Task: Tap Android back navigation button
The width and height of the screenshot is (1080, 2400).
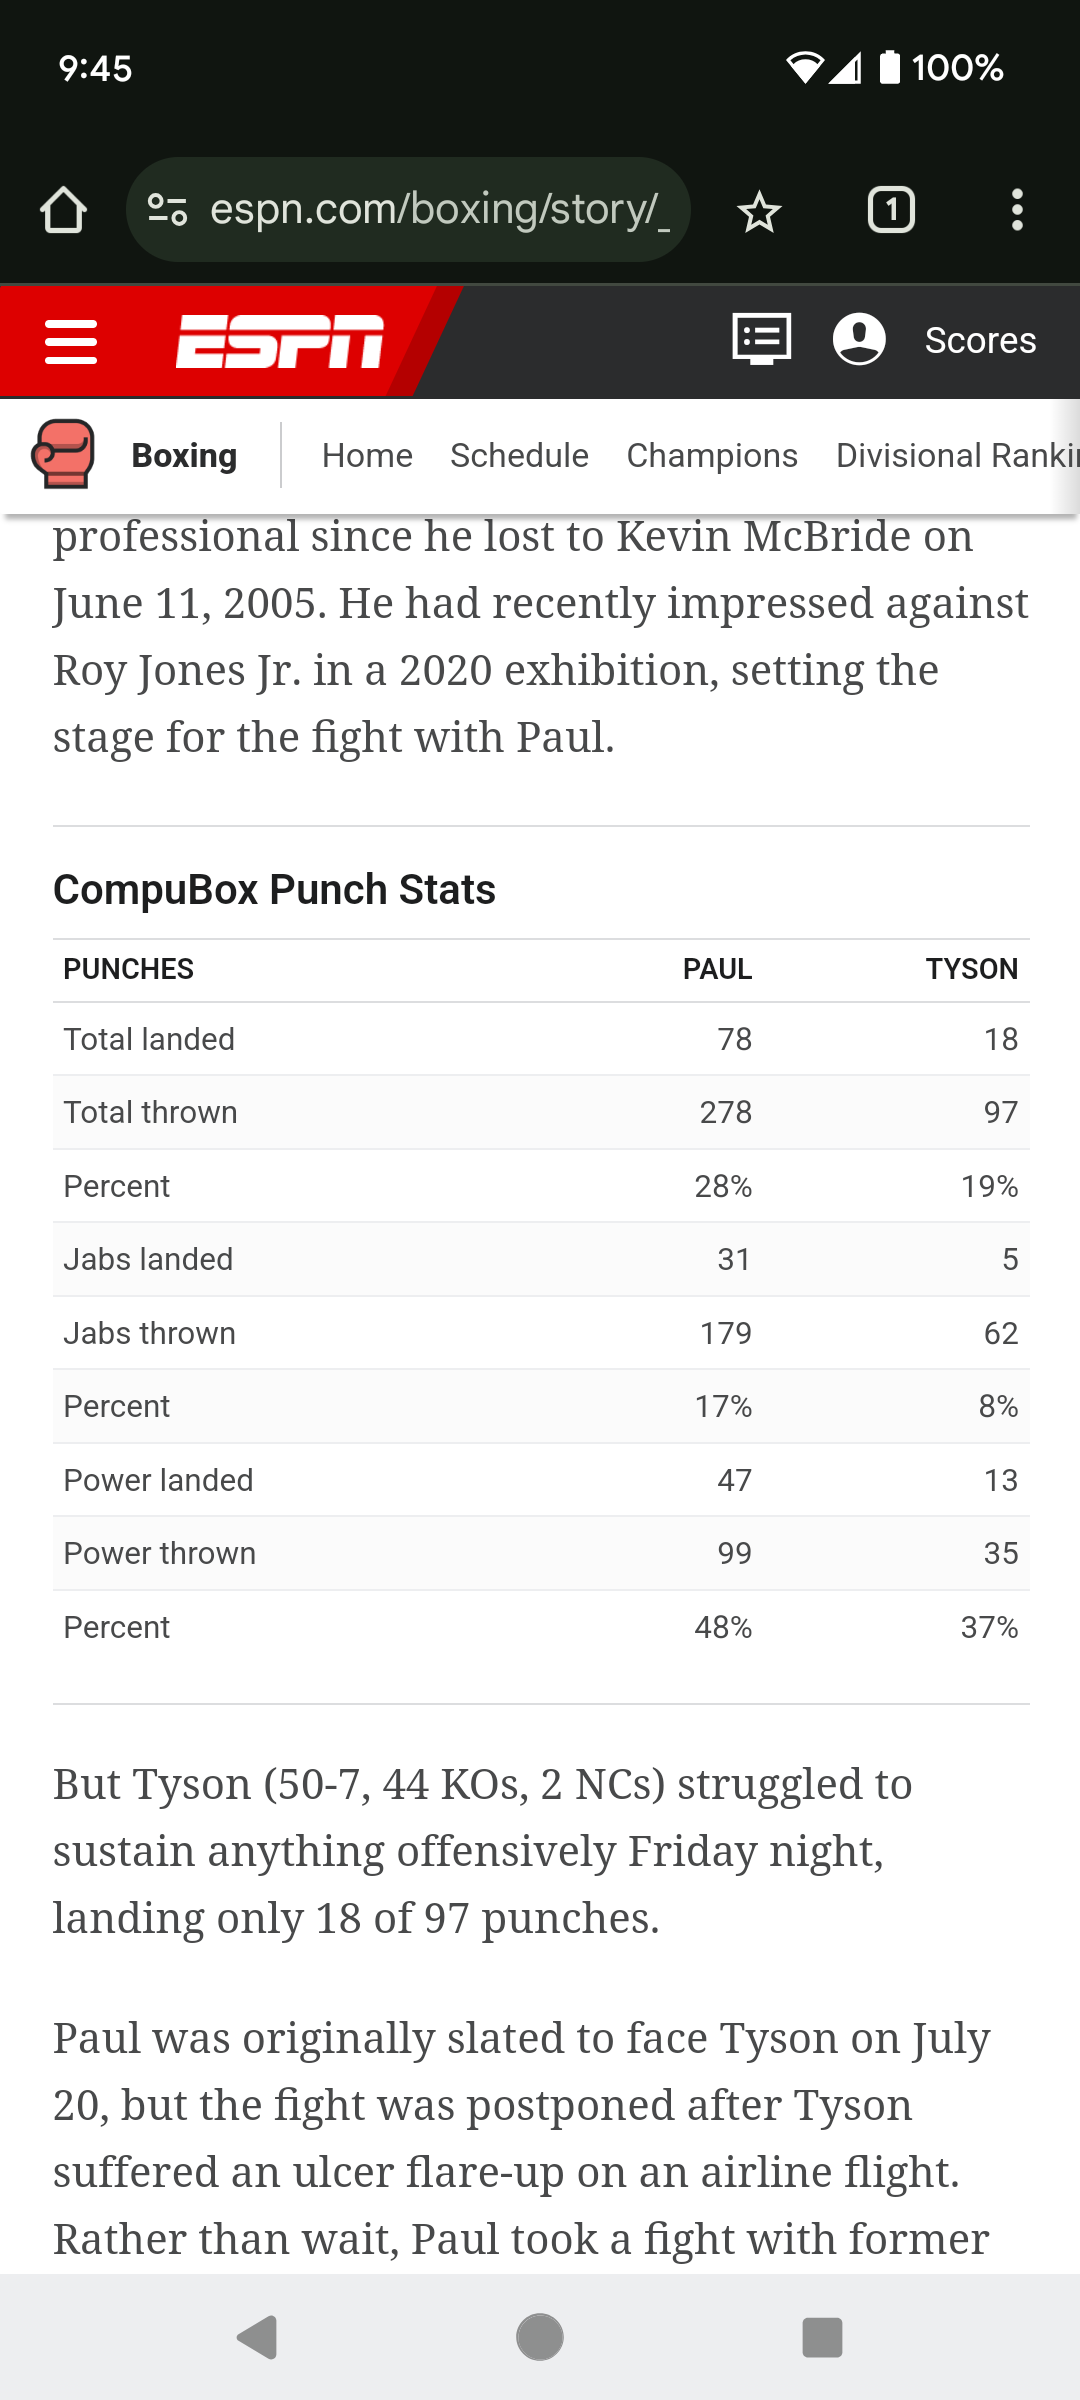Action: pyautogui.click(x=257, y=2337)
